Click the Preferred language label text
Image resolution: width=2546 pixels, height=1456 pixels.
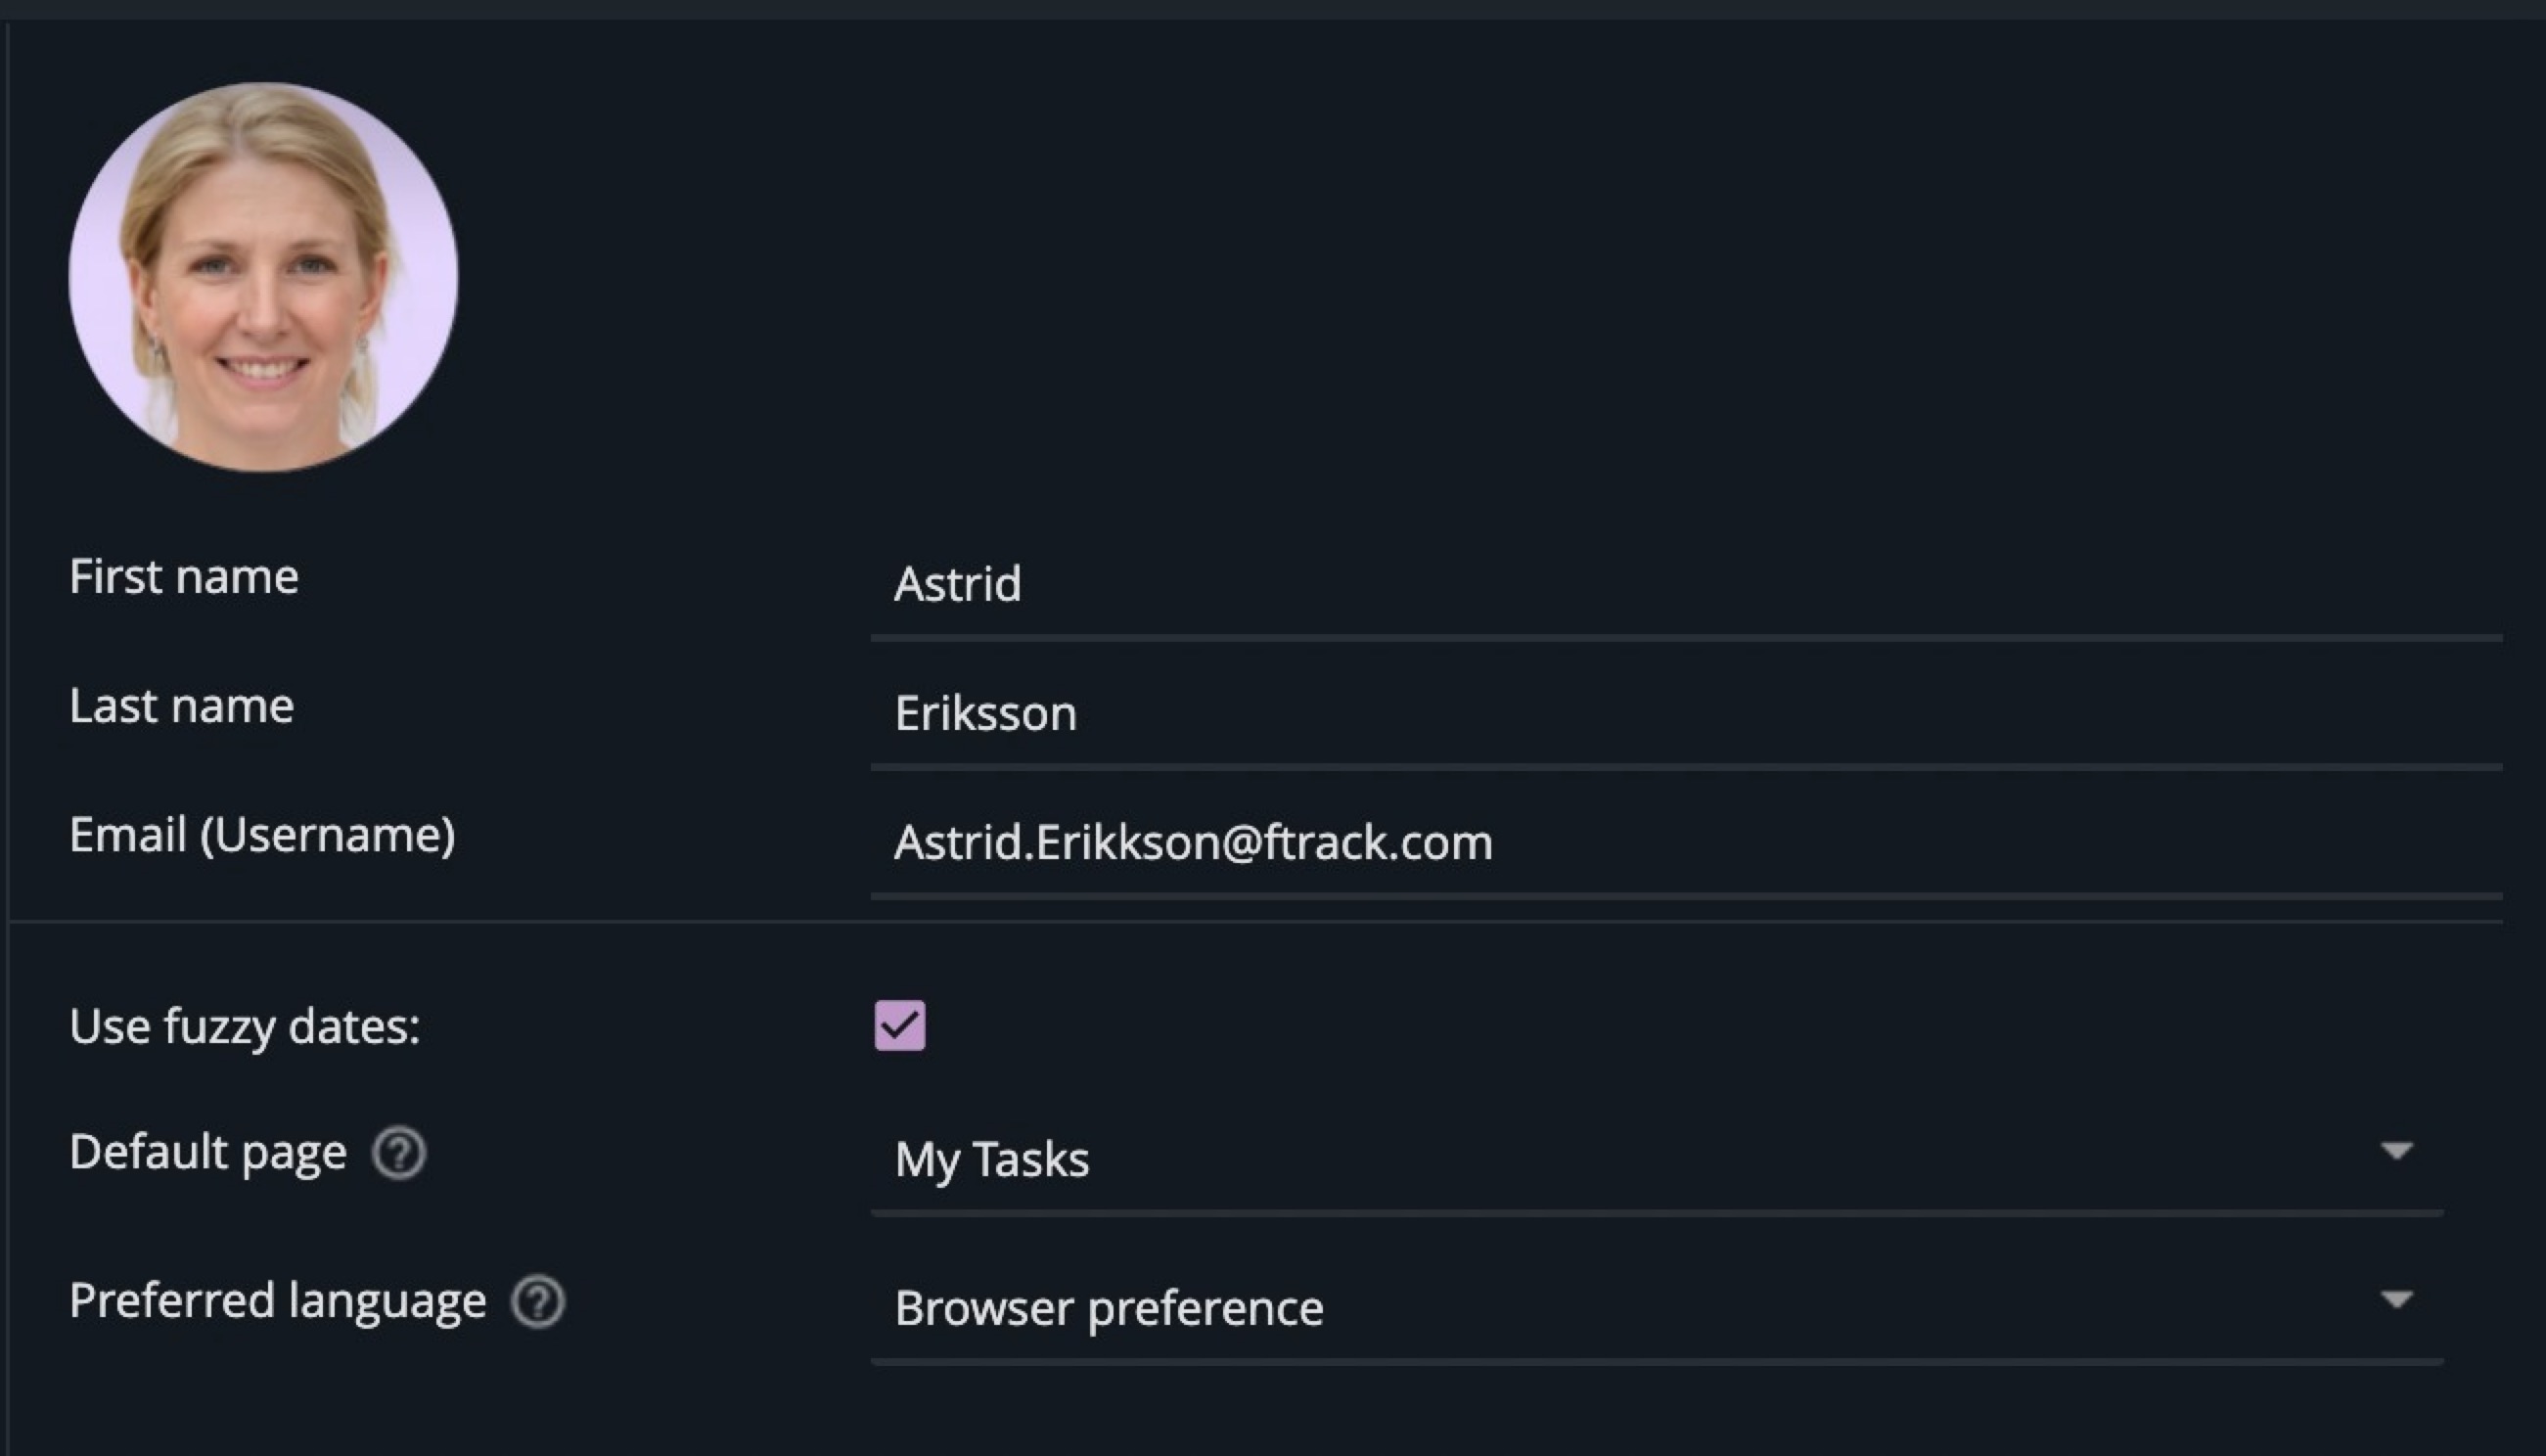278,1302
